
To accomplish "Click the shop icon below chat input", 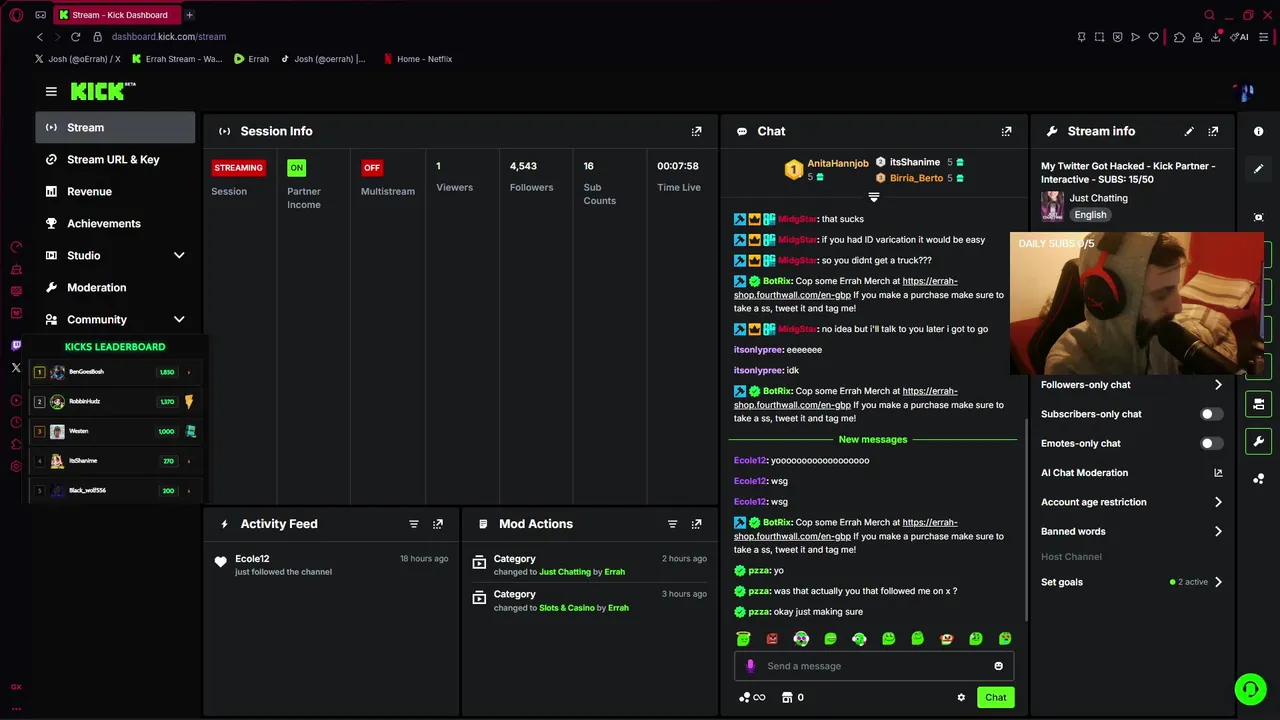I will pos(787,697).
